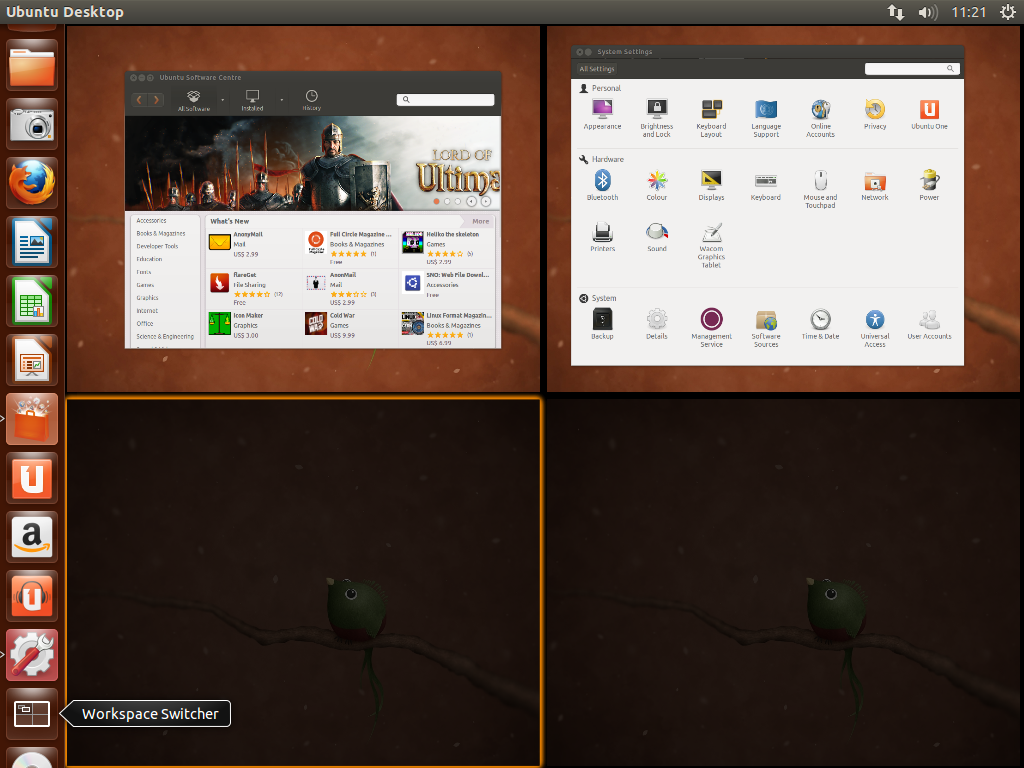Open Online Accounts settings
The width and height of the screenshot is (1024, 768).
820,119
